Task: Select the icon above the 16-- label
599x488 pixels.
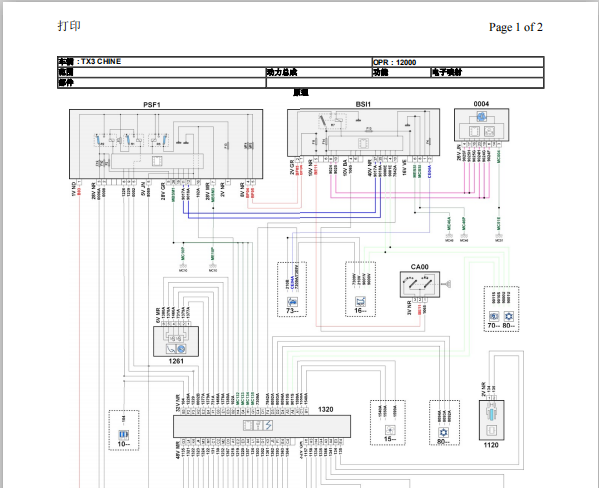Action: 360,301
